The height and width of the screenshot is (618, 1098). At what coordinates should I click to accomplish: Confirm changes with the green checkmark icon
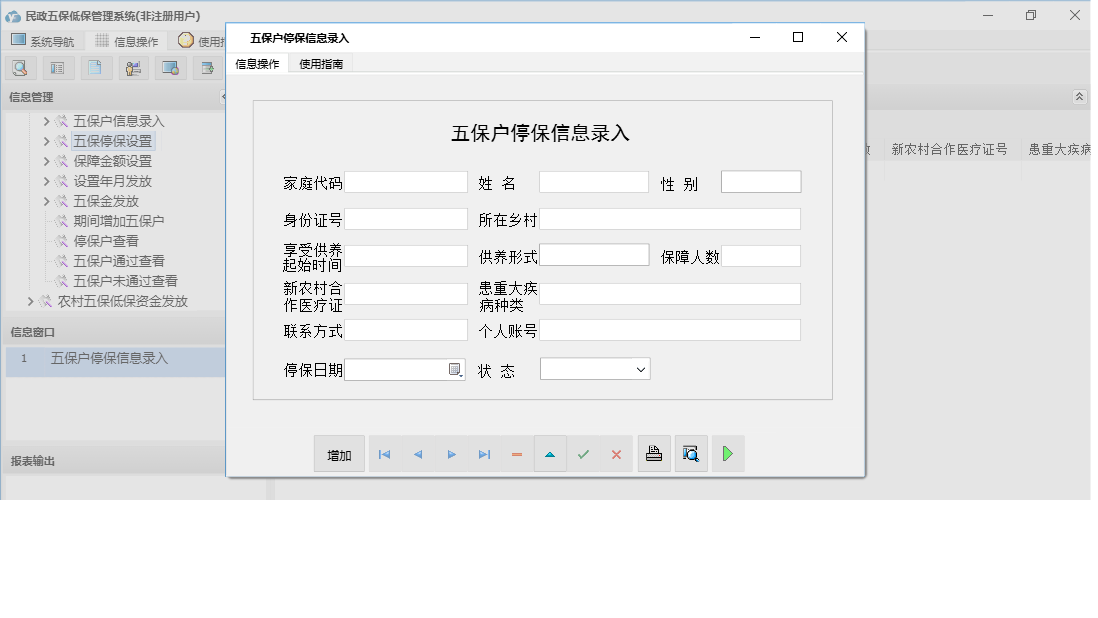click(584, 453)
